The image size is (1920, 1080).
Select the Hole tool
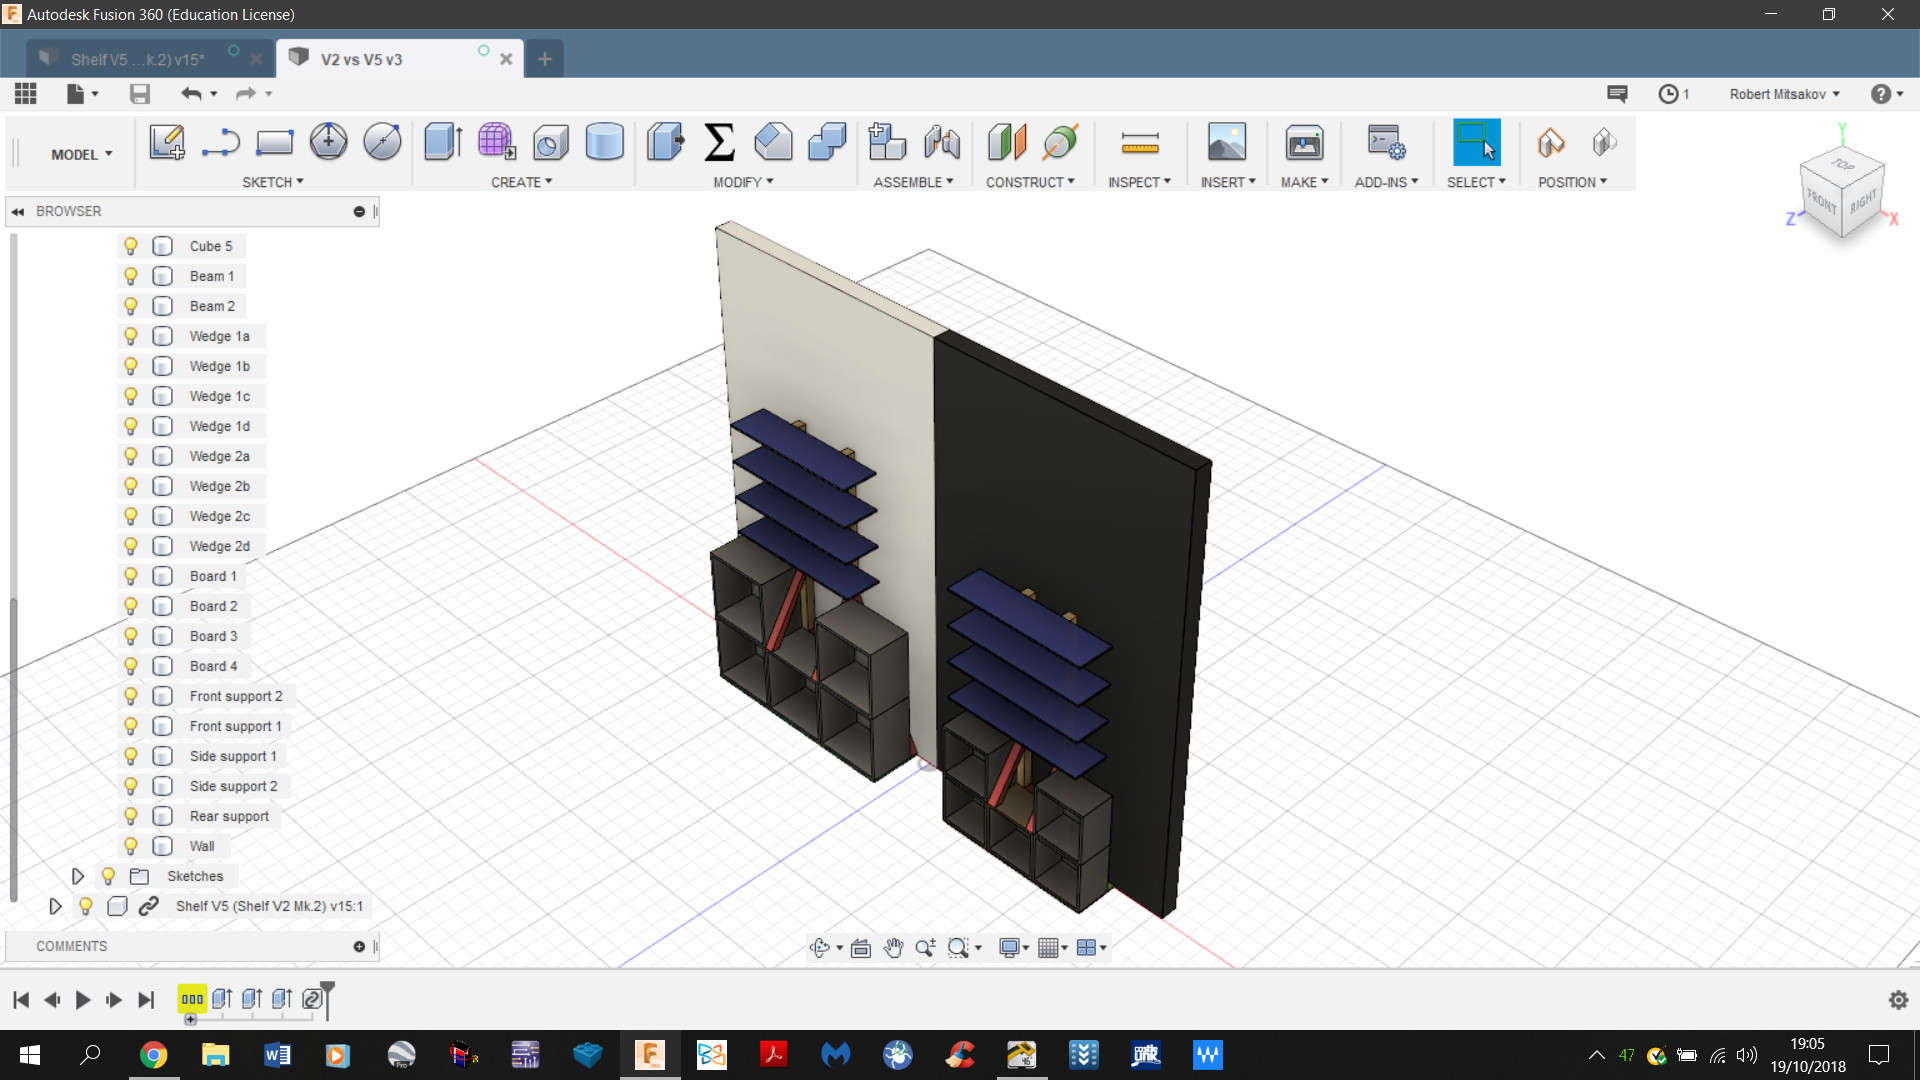pos(550,143)
